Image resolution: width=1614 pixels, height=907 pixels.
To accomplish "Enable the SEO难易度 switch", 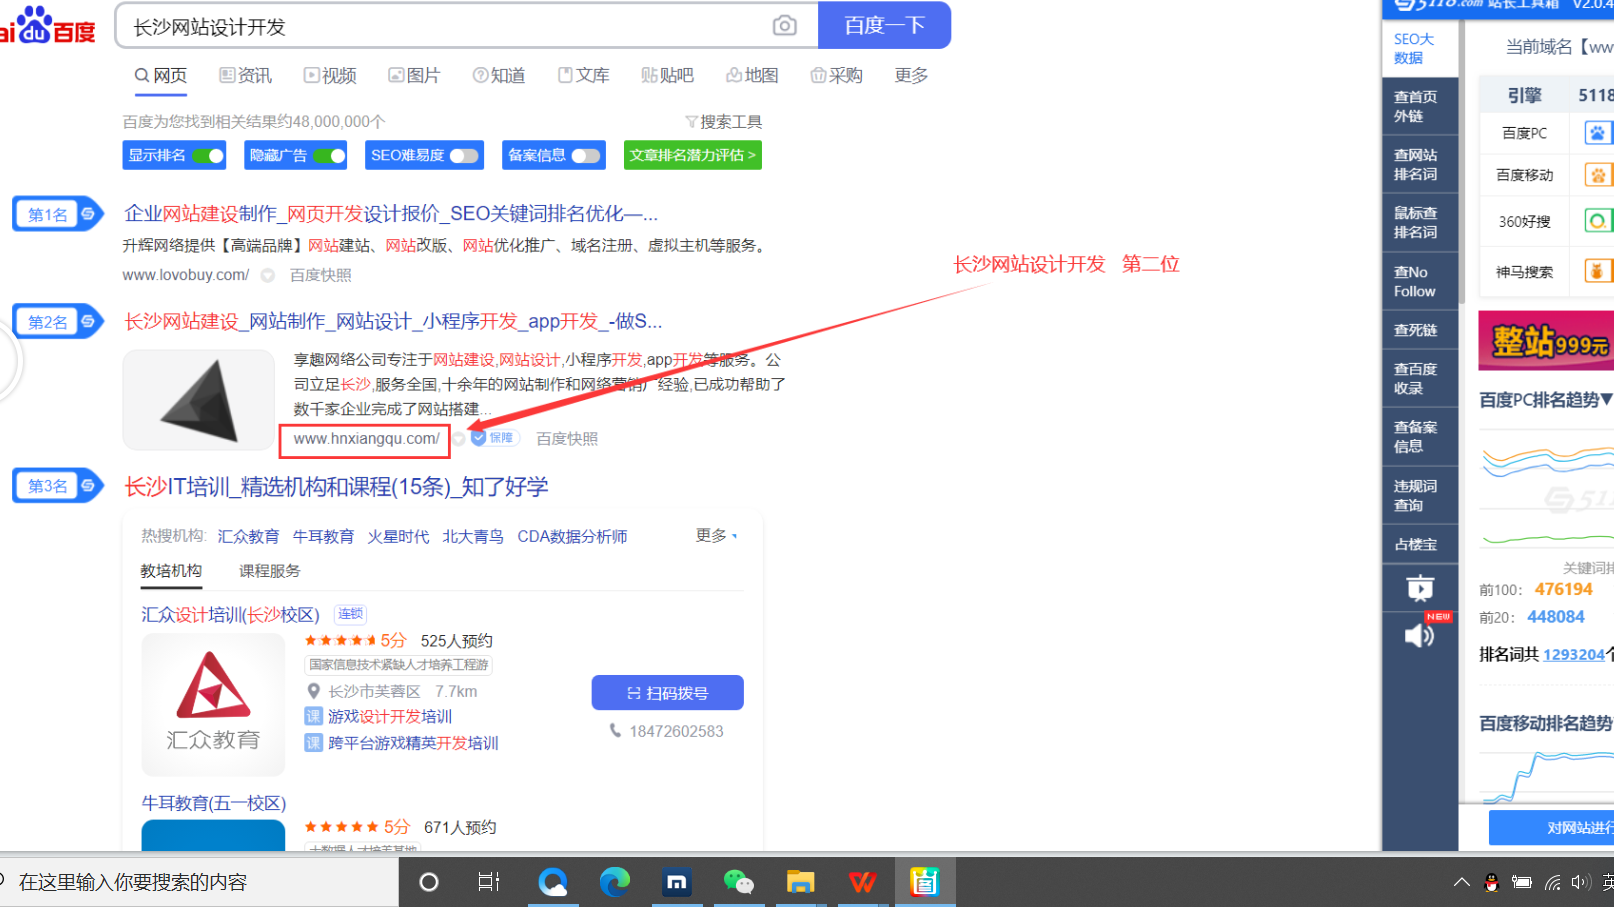I will pyautogui.click(x=464, y=156).
